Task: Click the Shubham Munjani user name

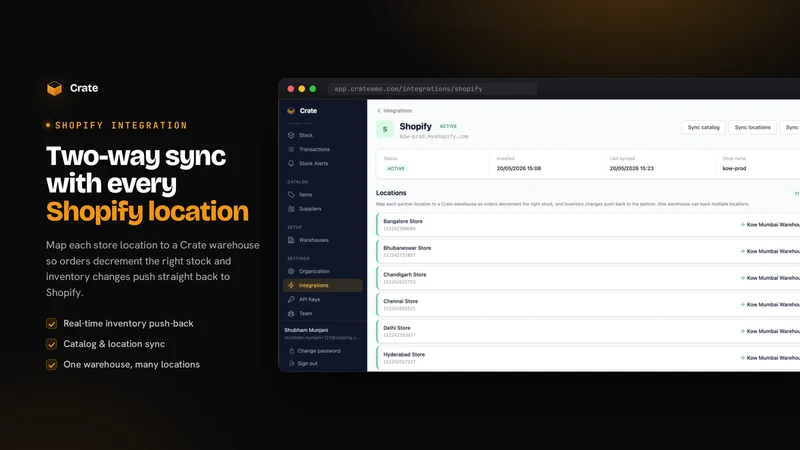Action: point(306,330)
